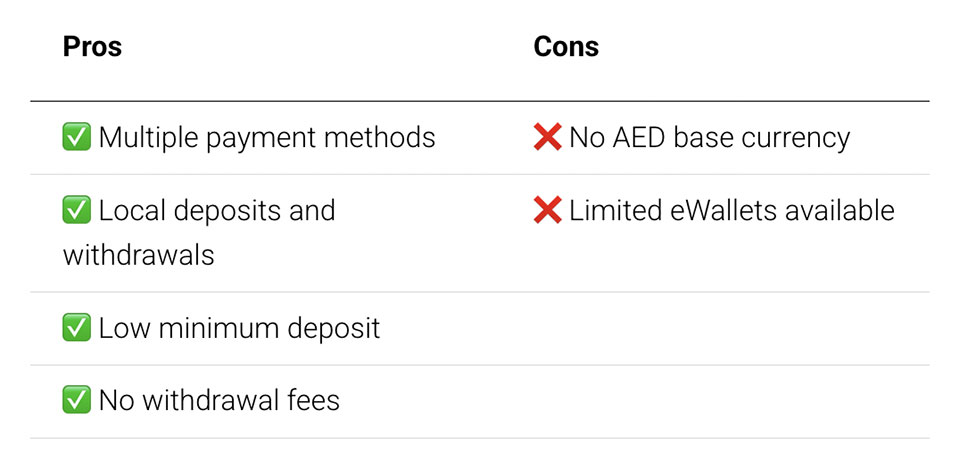Click the word withdrawals on the wrapped line
This screenshot has height=460, width=976.
click(138, 255)
